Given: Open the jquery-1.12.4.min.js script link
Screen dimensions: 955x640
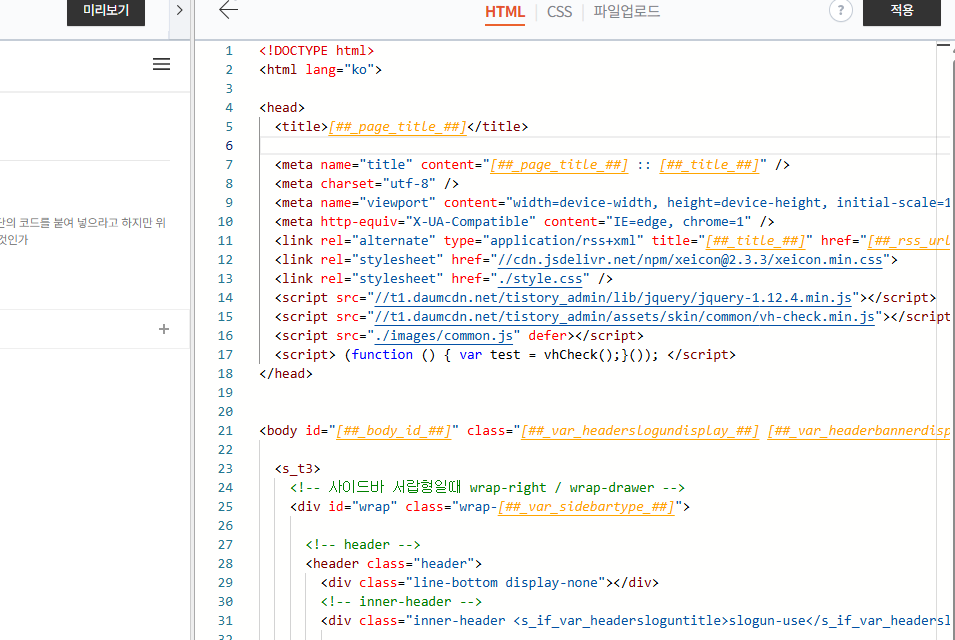Looking at the screenshot, I should 613,298.
